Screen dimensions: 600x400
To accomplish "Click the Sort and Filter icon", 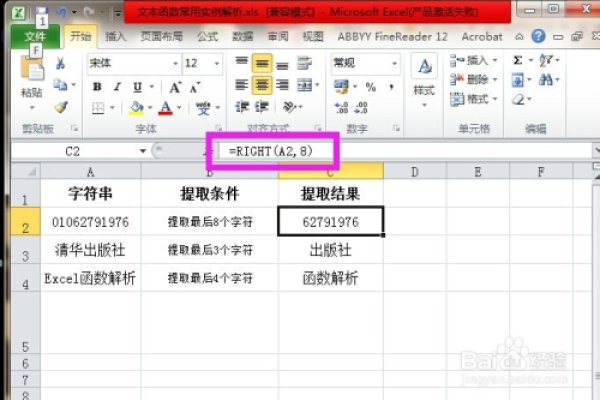I will (x=546, y=60).
